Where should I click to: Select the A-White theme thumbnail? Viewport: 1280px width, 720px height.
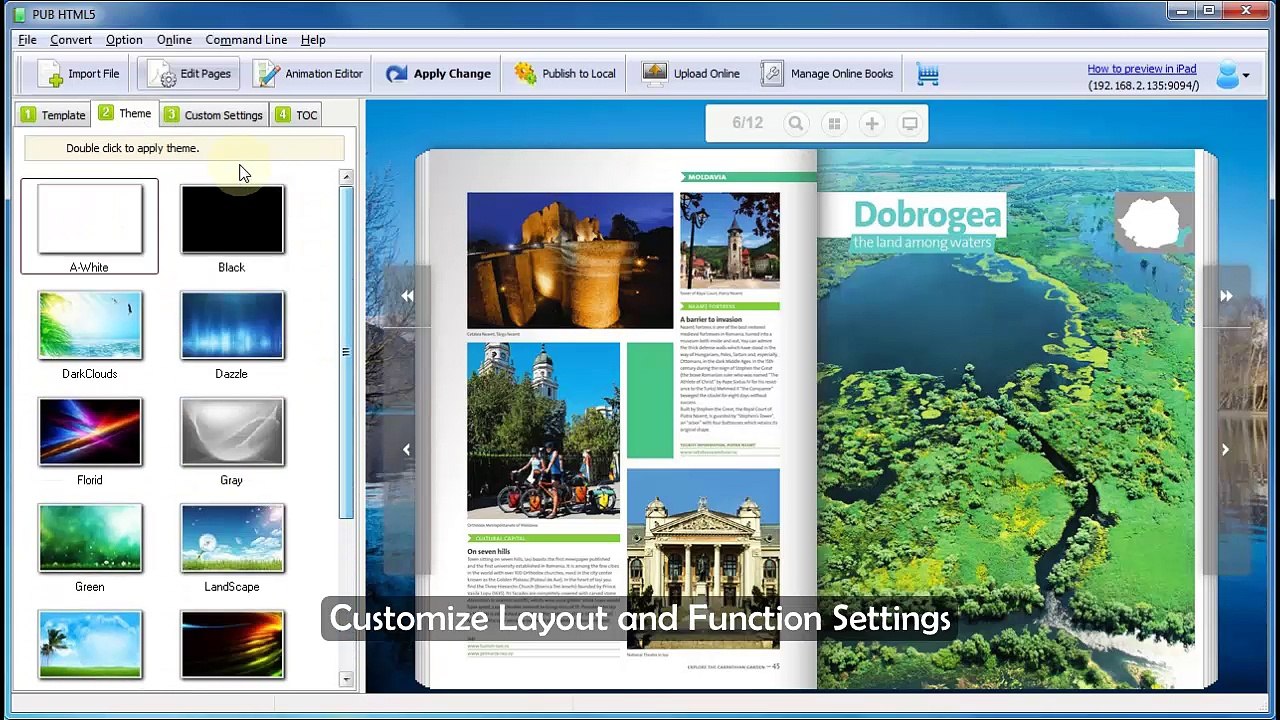[x=90, y=219]
